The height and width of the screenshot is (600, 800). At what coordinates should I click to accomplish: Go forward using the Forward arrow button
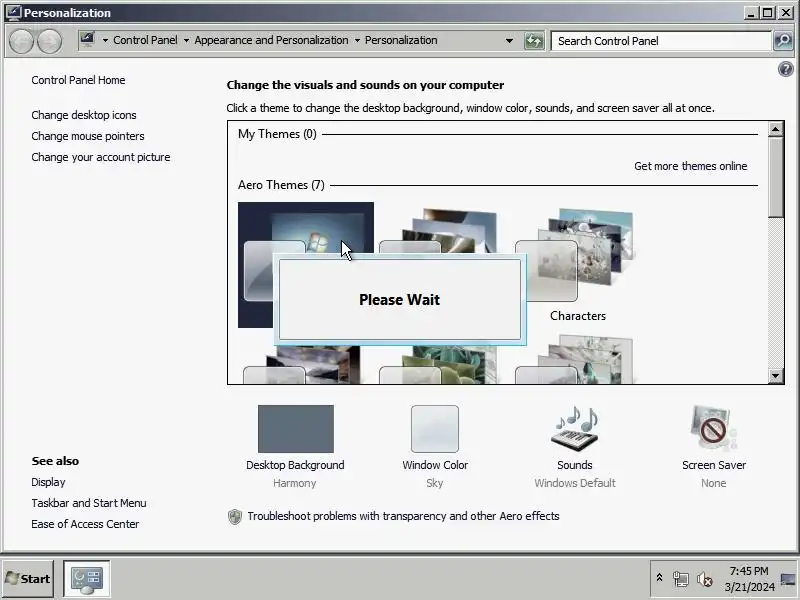[49, 41]
